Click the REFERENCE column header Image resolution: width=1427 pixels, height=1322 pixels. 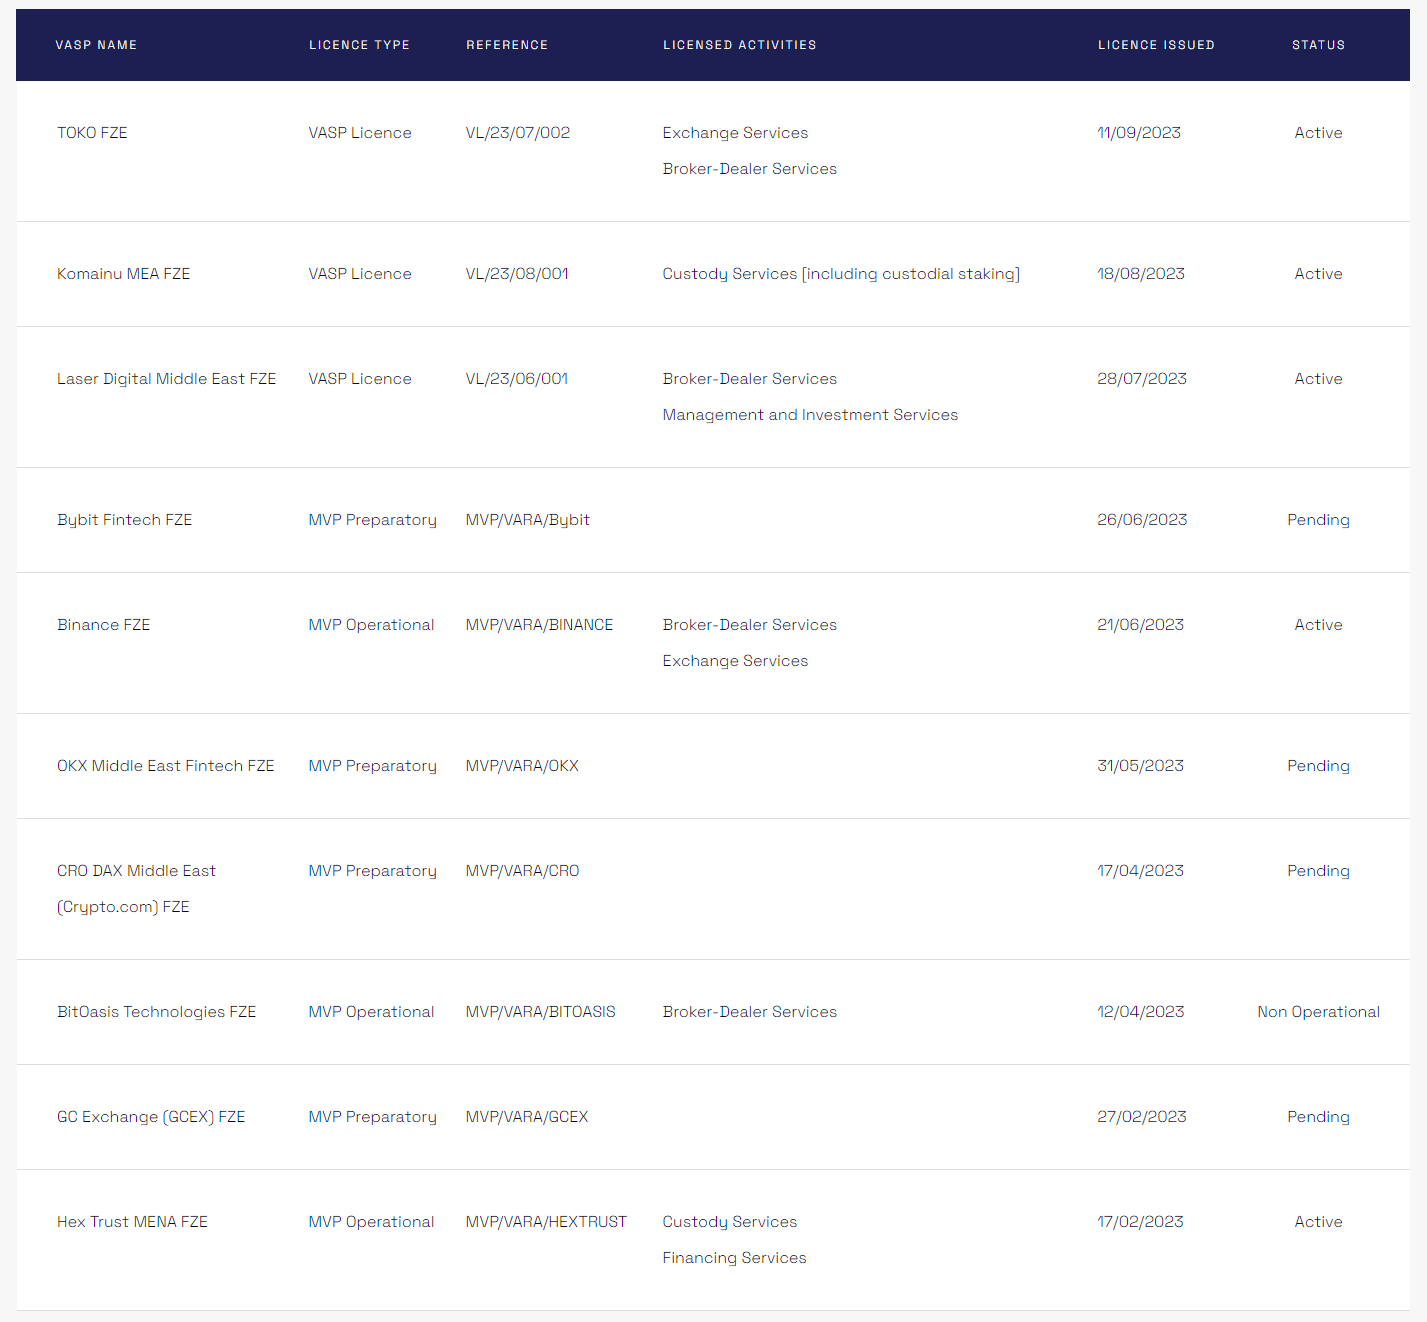(x=507, y=45)
